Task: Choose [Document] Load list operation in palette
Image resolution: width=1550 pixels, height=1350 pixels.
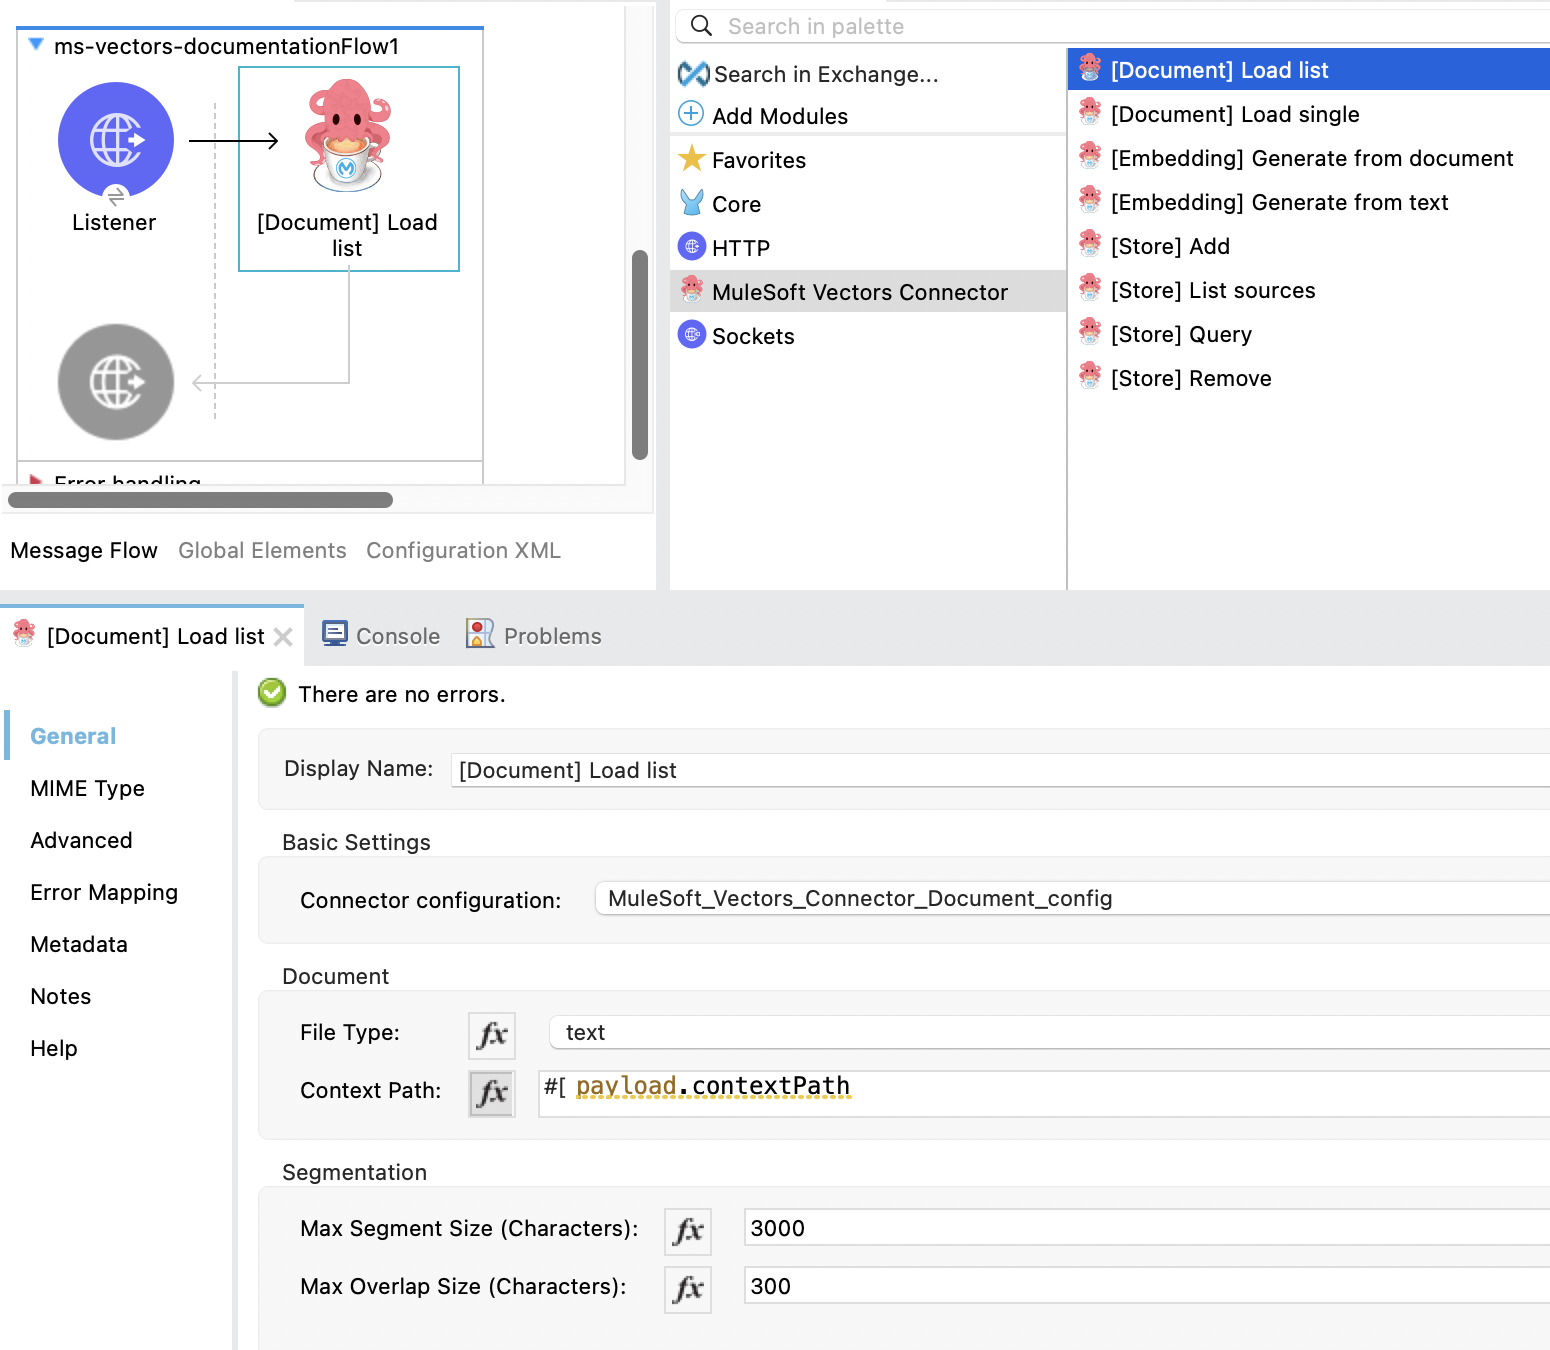Action: tap(1309, 70)
